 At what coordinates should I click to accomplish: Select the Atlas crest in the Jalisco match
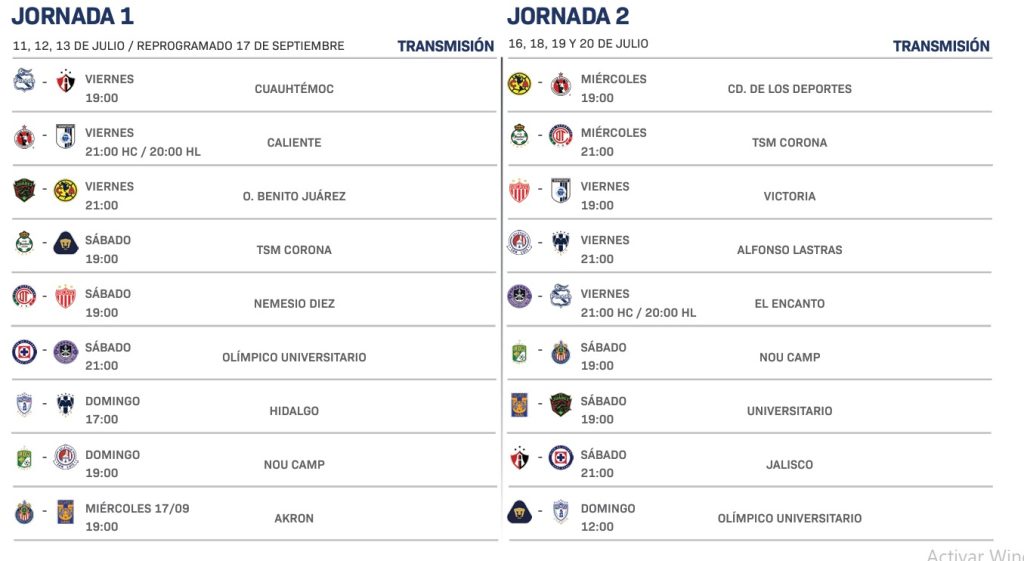click(x=519, y=458)
